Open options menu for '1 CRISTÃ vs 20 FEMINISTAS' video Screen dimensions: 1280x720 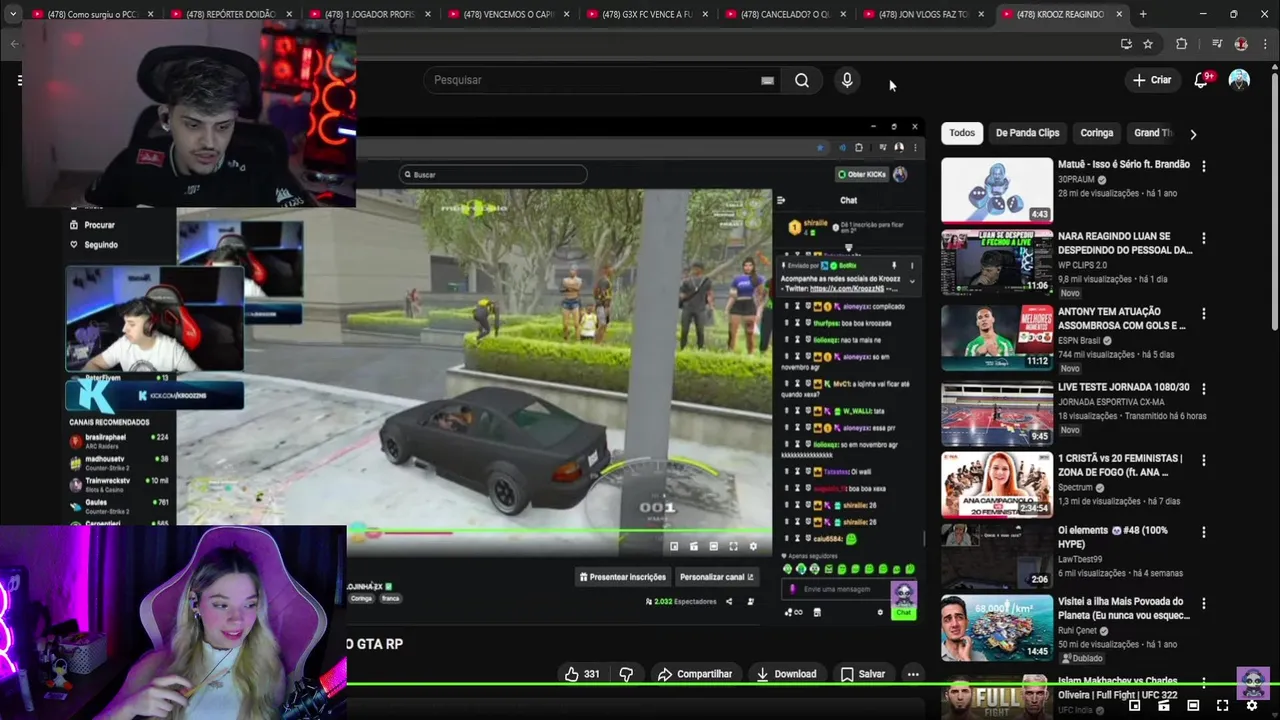(x=1204, y=460)
